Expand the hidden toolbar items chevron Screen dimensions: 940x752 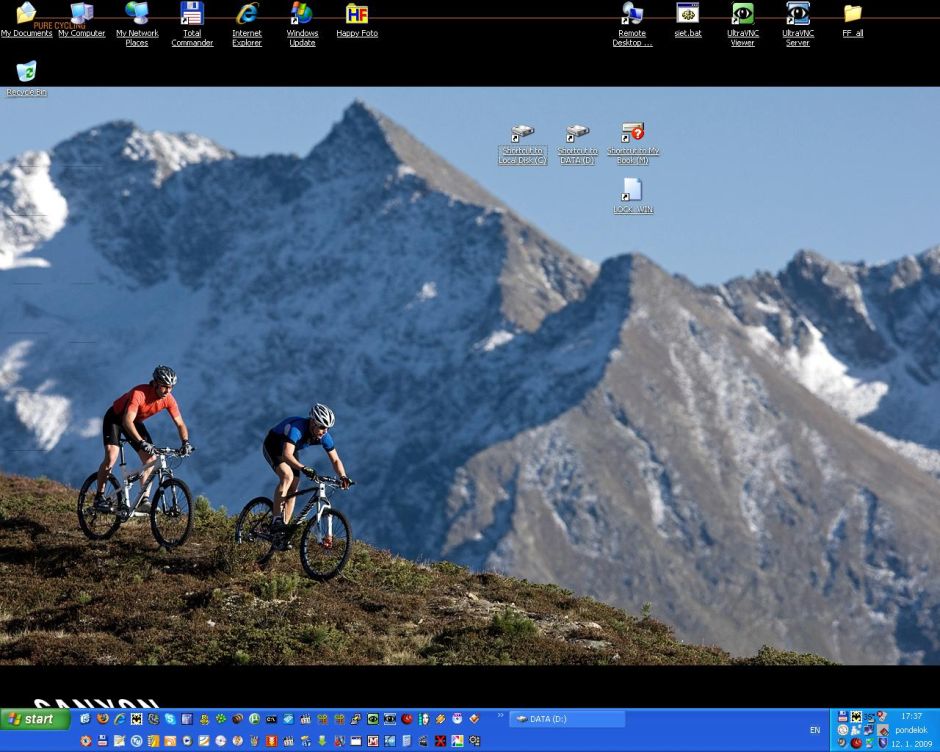coord(500,715)
